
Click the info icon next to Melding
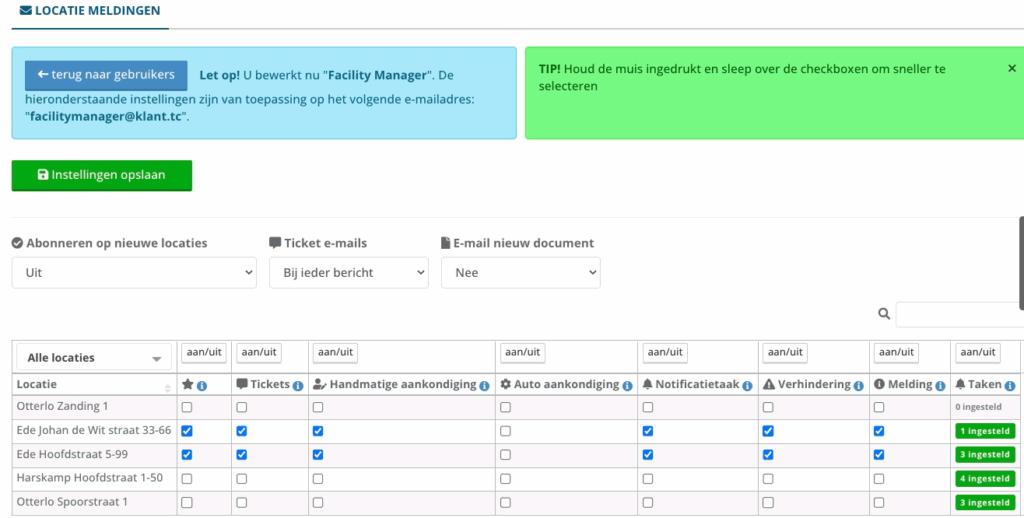(940, 385)
